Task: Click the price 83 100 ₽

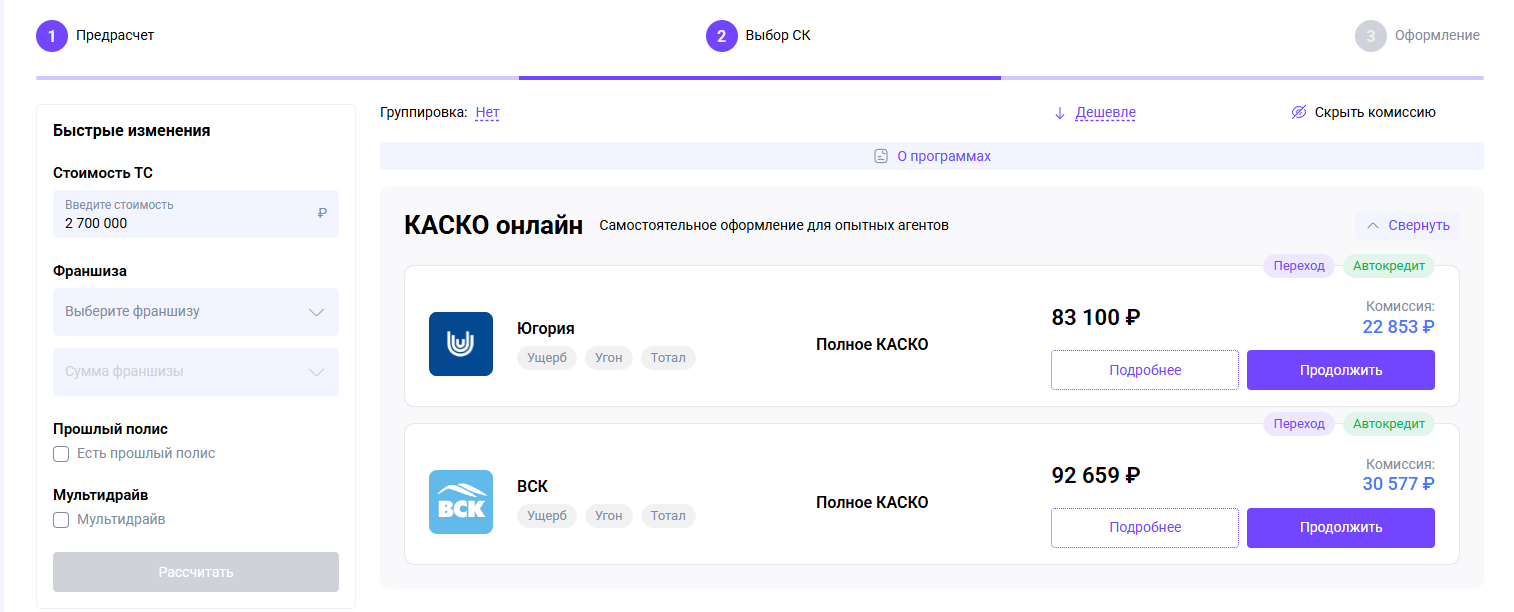Action: [1096, 318]
